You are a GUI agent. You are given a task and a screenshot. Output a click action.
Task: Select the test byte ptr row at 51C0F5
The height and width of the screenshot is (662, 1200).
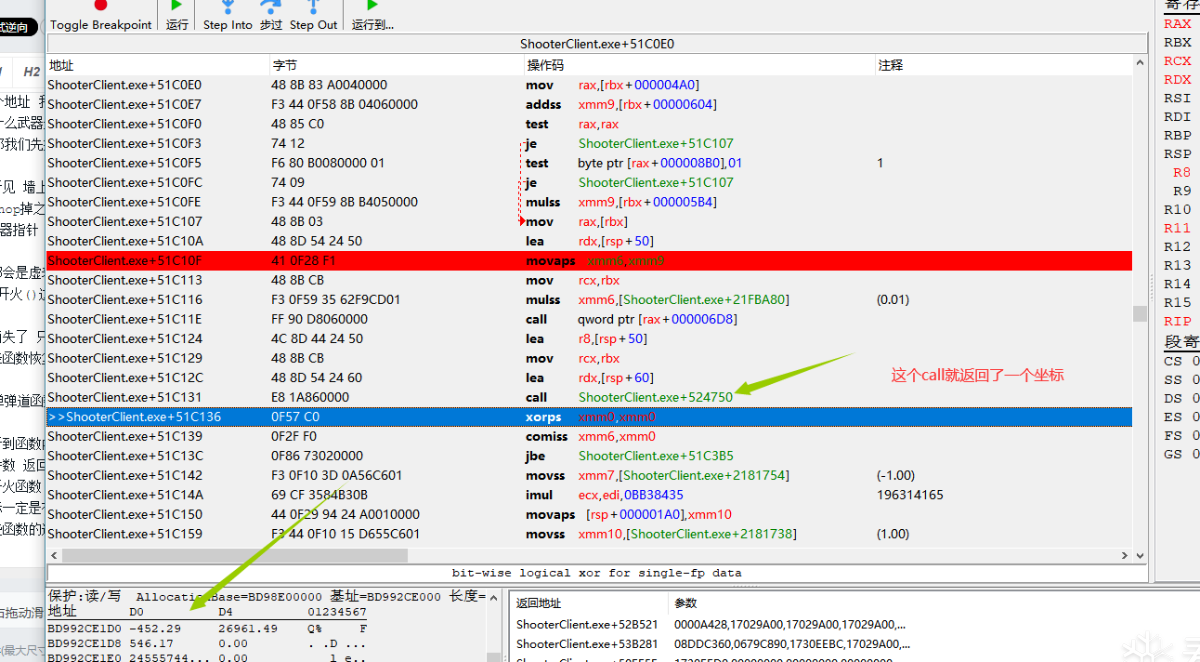tap(589, 163)
